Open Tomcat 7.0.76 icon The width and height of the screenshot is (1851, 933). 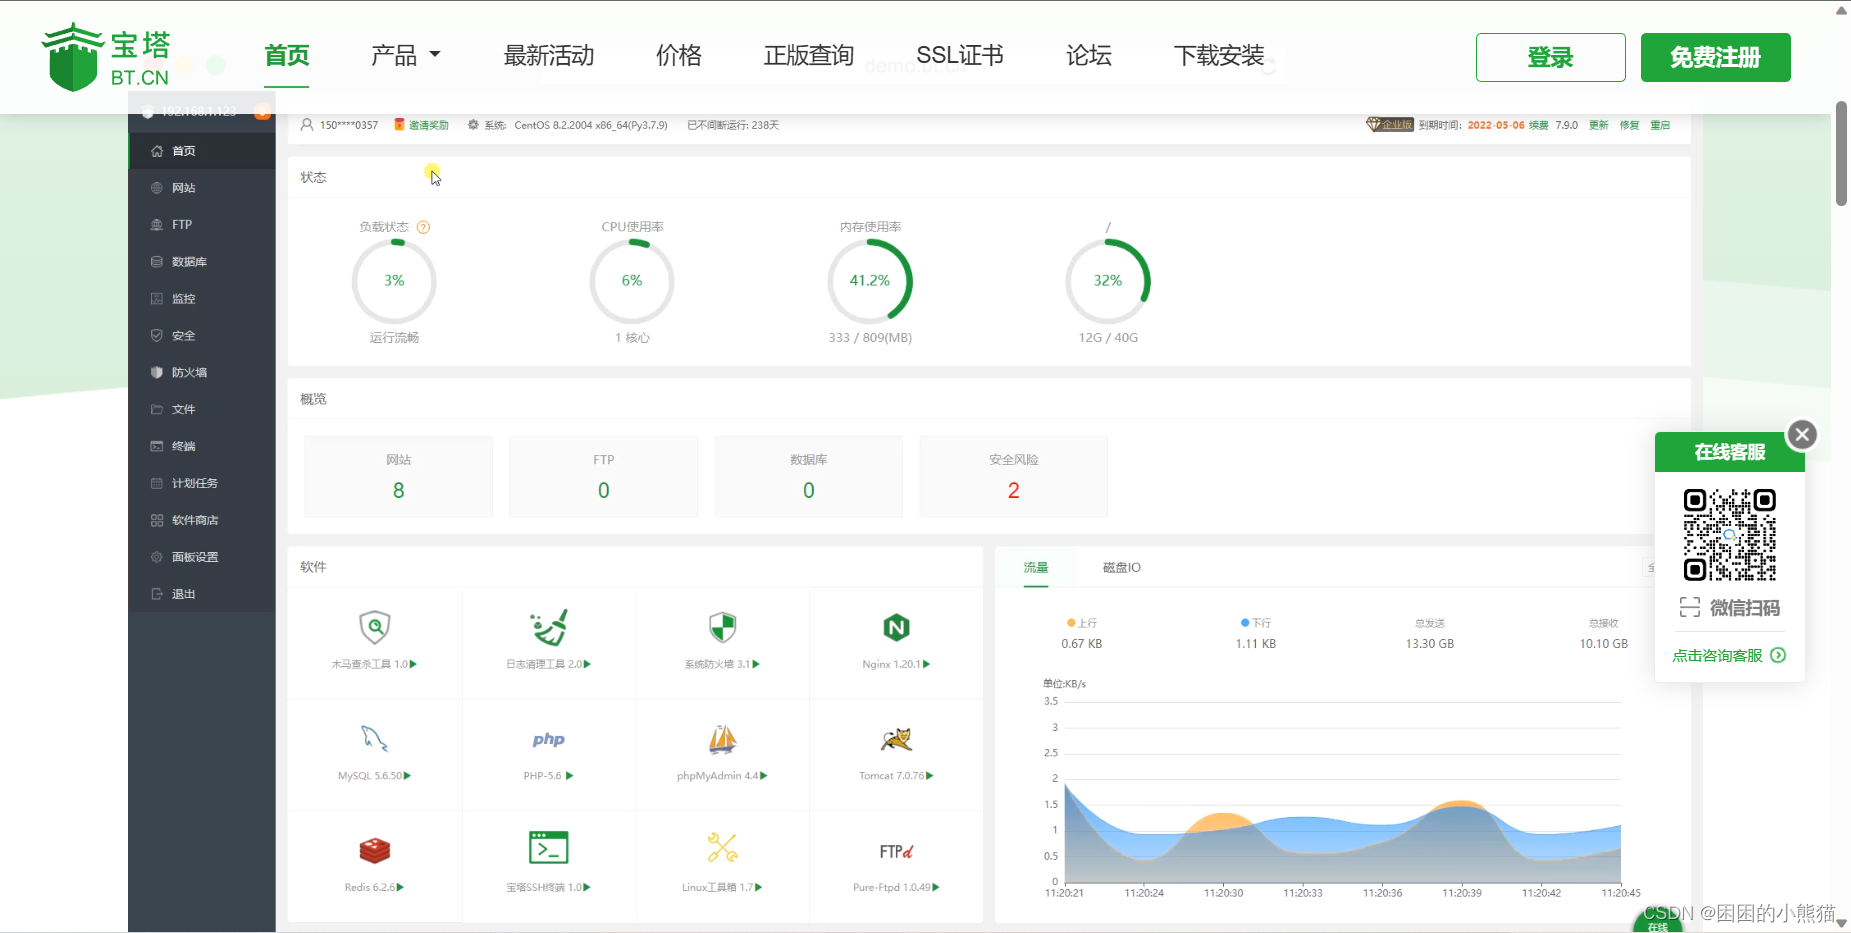pyautogui.click(x=896, y=739)
